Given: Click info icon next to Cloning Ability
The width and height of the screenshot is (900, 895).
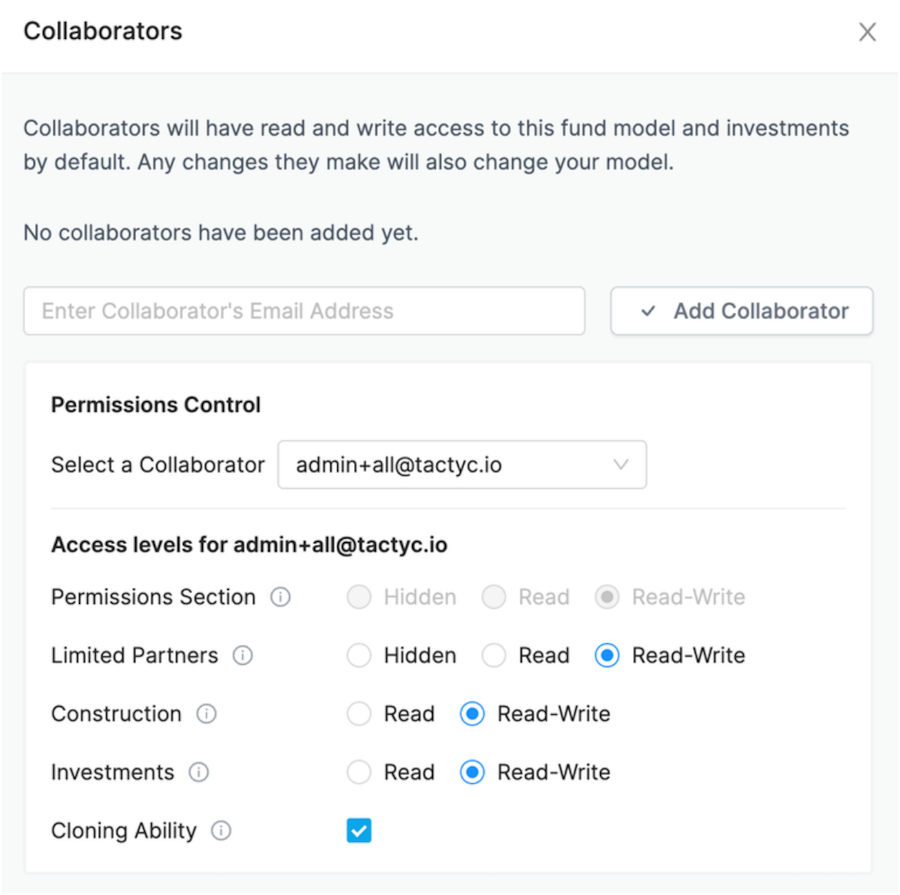Looking at the screenshot, I should (222, 830).
